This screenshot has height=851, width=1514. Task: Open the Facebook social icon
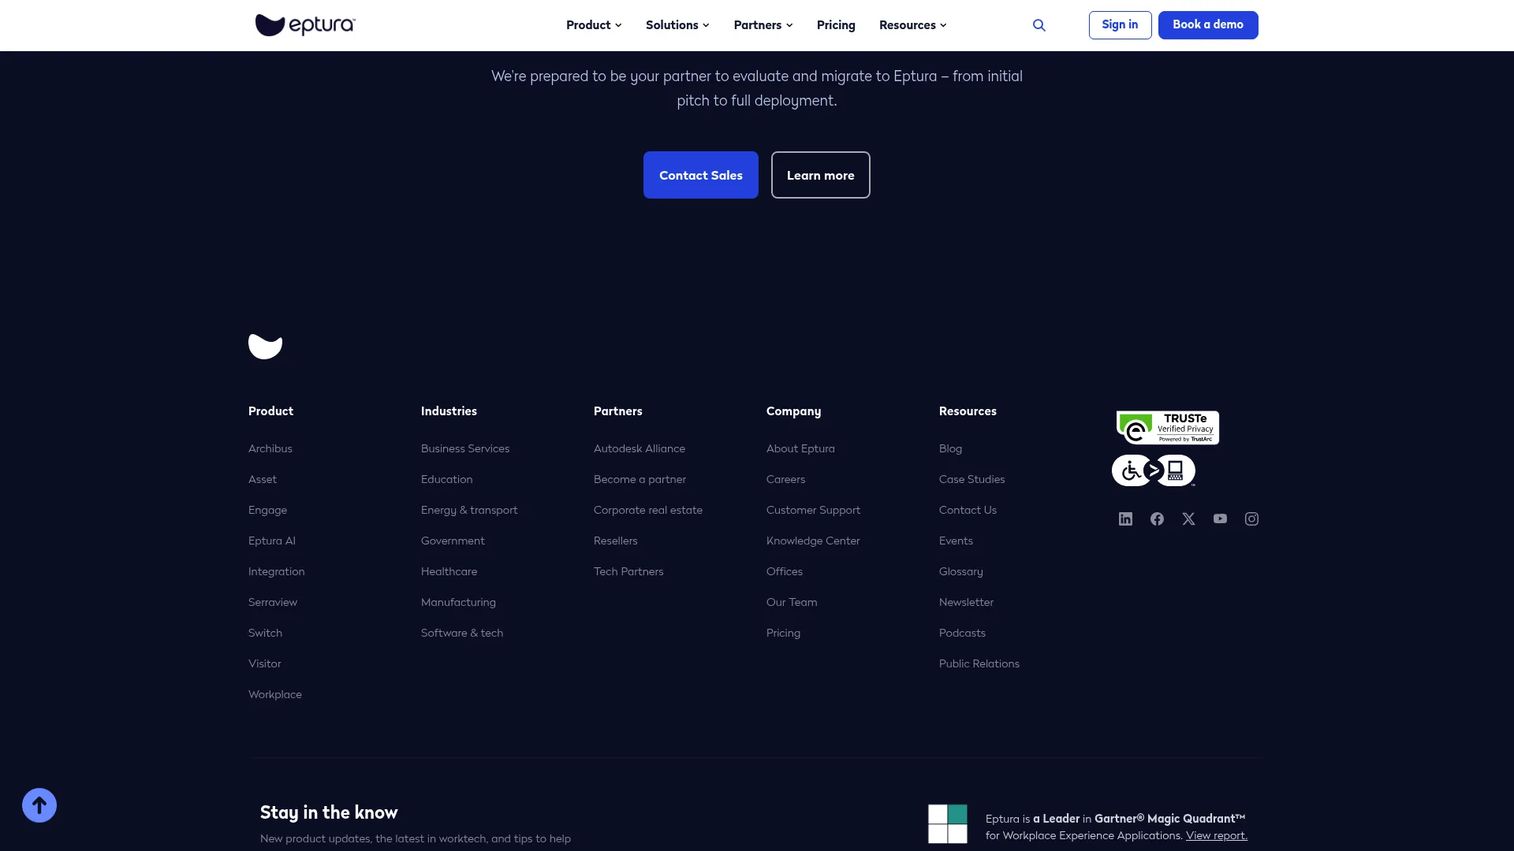click(x=1157, y=519)
